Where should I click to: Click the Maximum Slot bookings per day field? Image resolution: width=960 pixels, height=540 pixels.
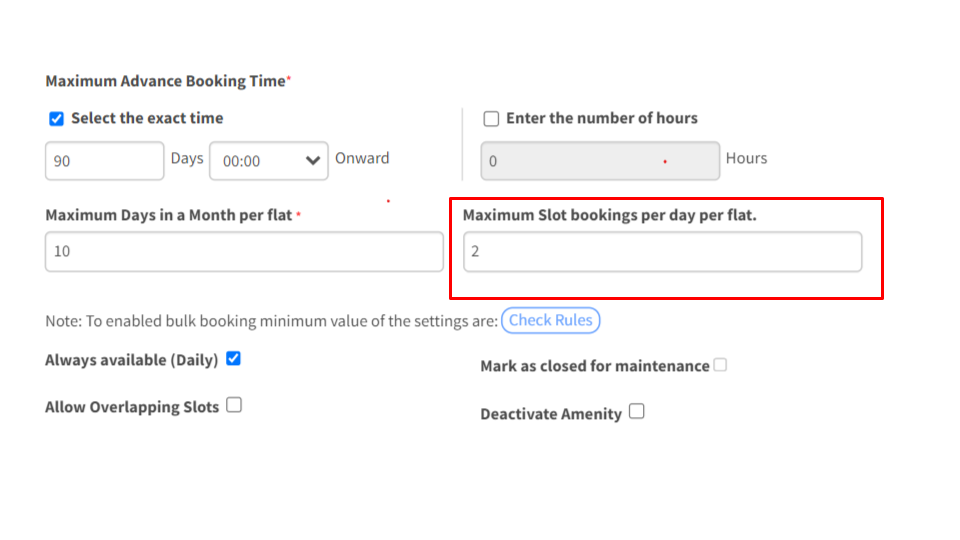tap(662, 252)
